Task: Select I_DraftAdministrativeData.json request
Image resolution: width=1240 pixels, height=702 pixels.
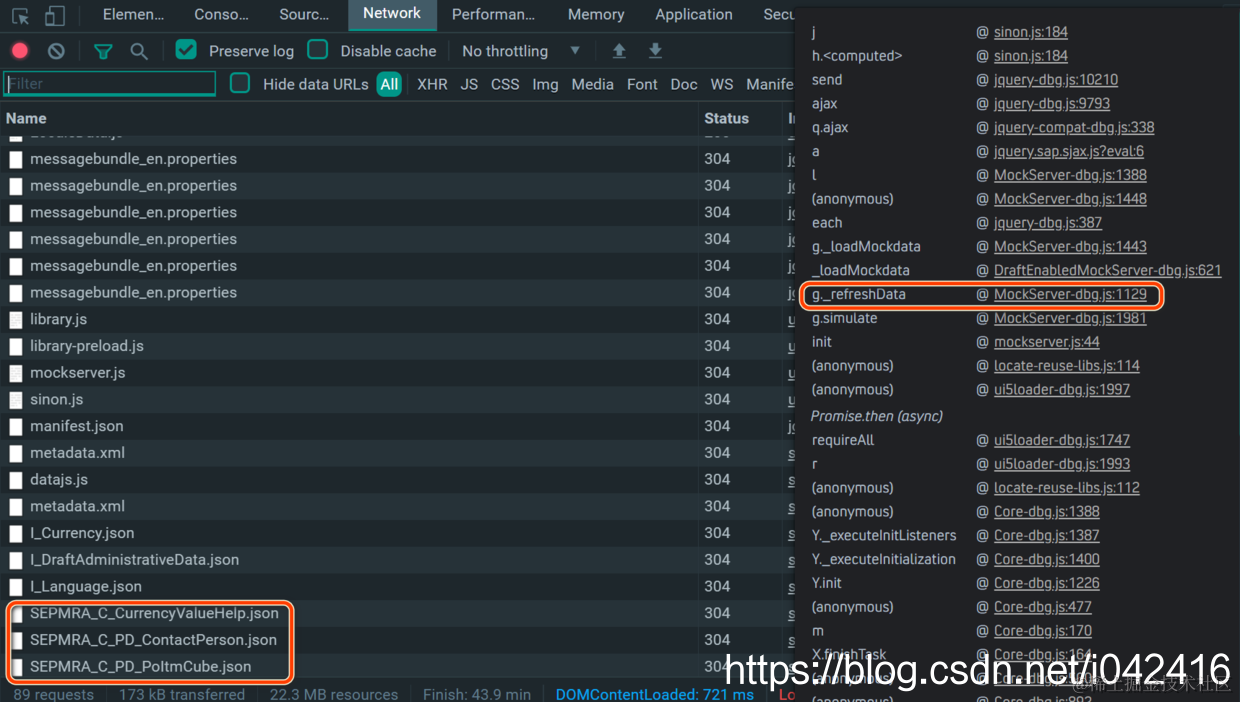Action: pyautogui.click(x=134, y=560)
